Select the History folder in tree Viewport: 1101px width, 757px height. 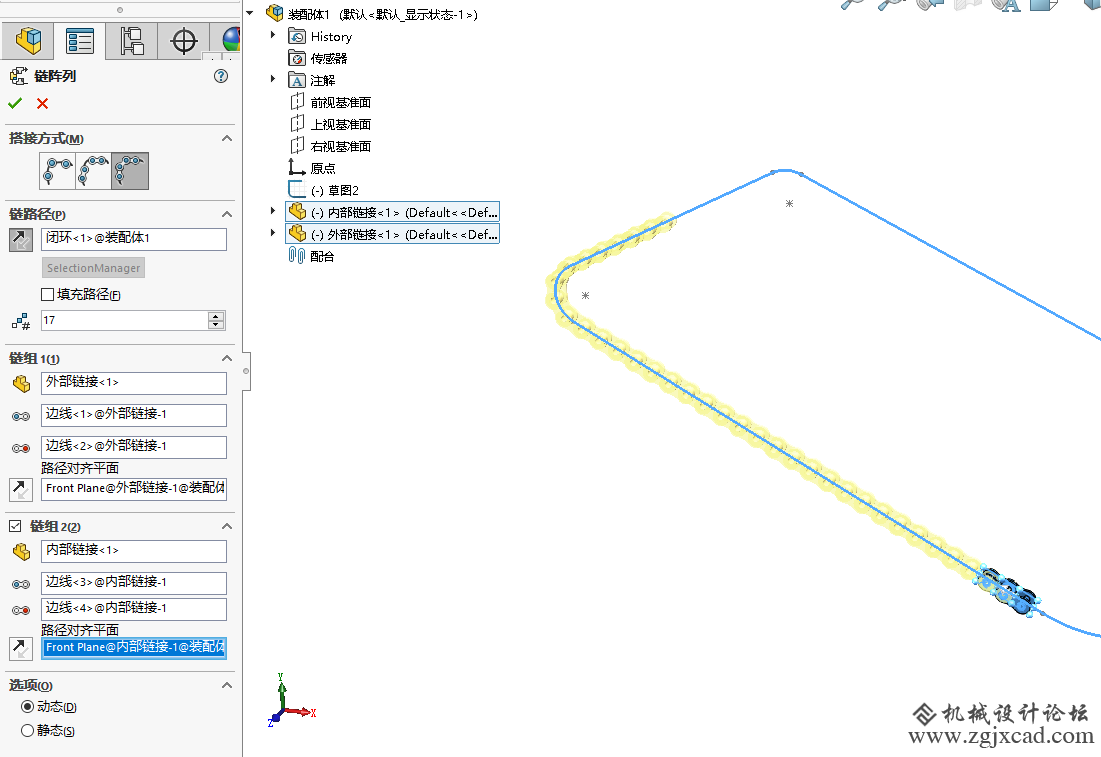(320, 37)
